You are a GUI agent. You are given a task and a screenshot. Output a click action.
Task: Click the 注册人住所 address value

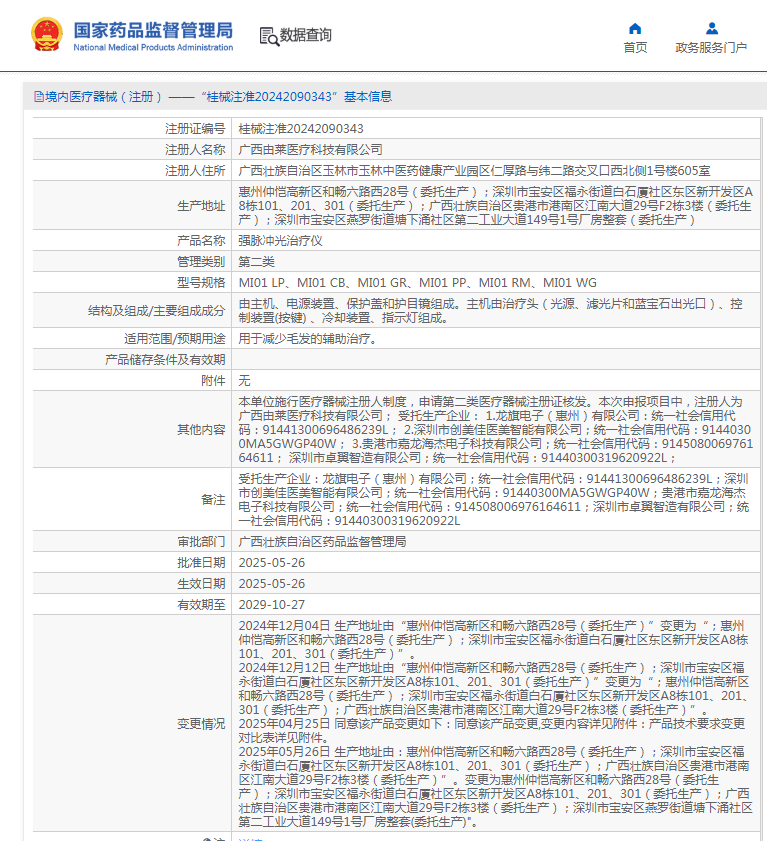pos(474,171)
